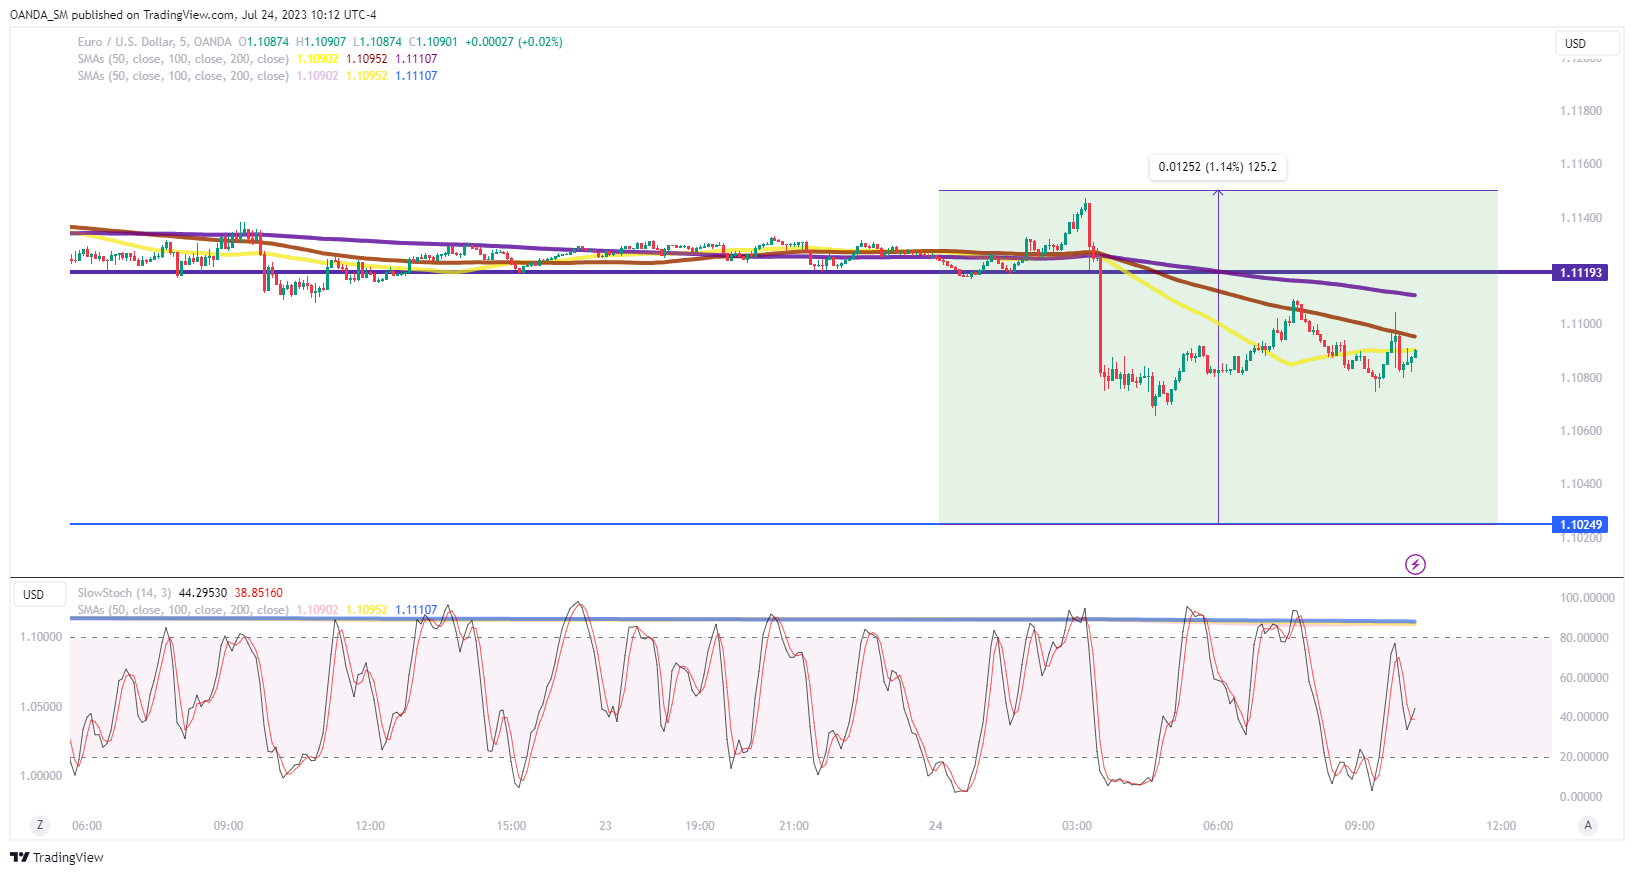Click the 21:00 time axis label
This screenshot has width=1634, height=875.
(x=794, y=826)
